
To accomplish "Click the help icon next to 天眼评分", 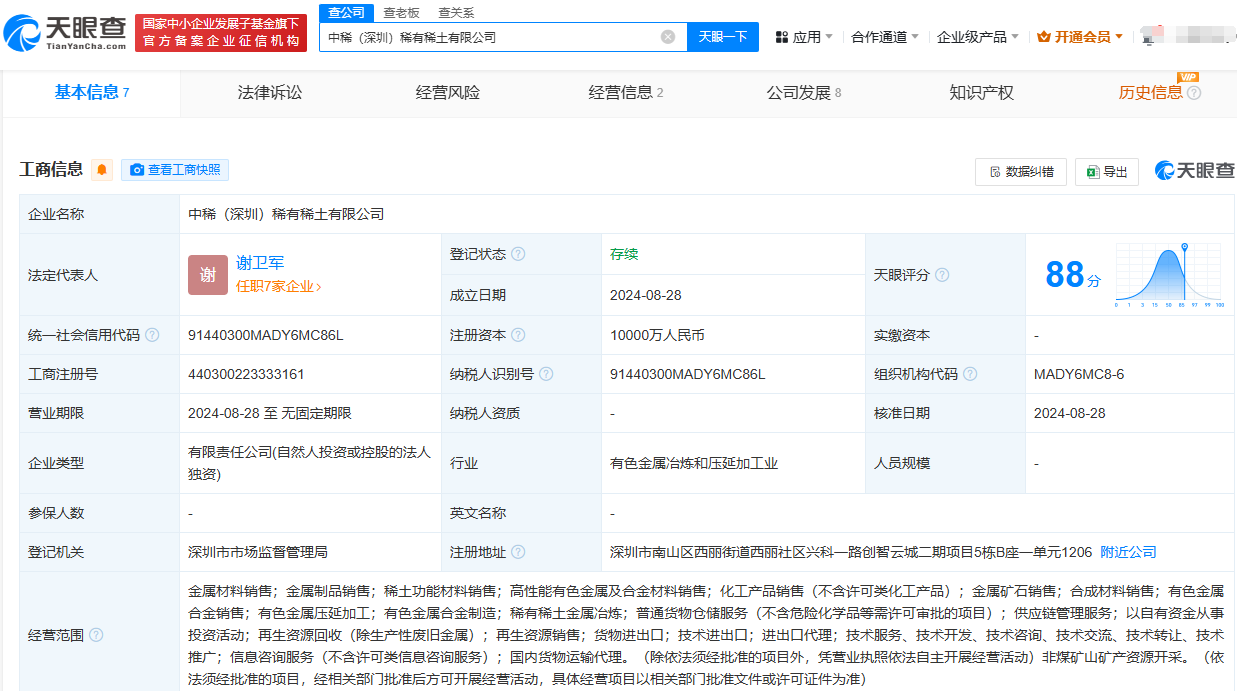I will tap(942, 275).
